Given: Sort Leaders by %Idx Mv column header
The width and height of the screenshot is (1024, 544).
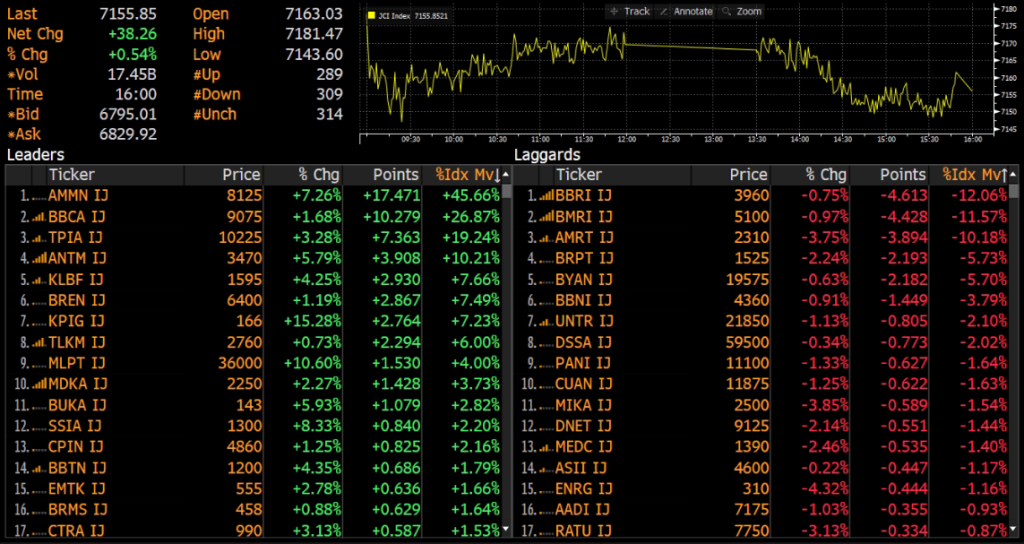Looking at the screenshot, I should tap(468, 175).
